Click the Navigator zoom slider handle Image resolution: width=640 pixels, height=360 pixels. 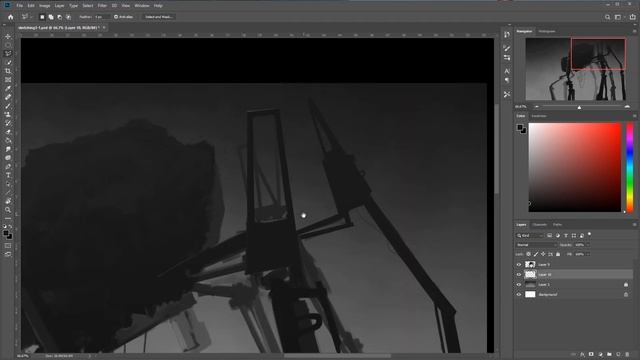[x=579, y=107]
